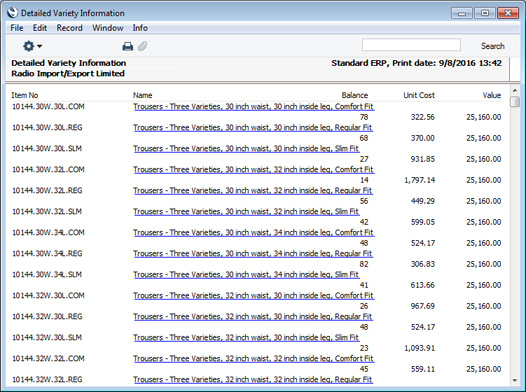Screen dimensions: 526x392
Task: Select item number 10144.30W.30L.SLM
Action: point(47,149)
